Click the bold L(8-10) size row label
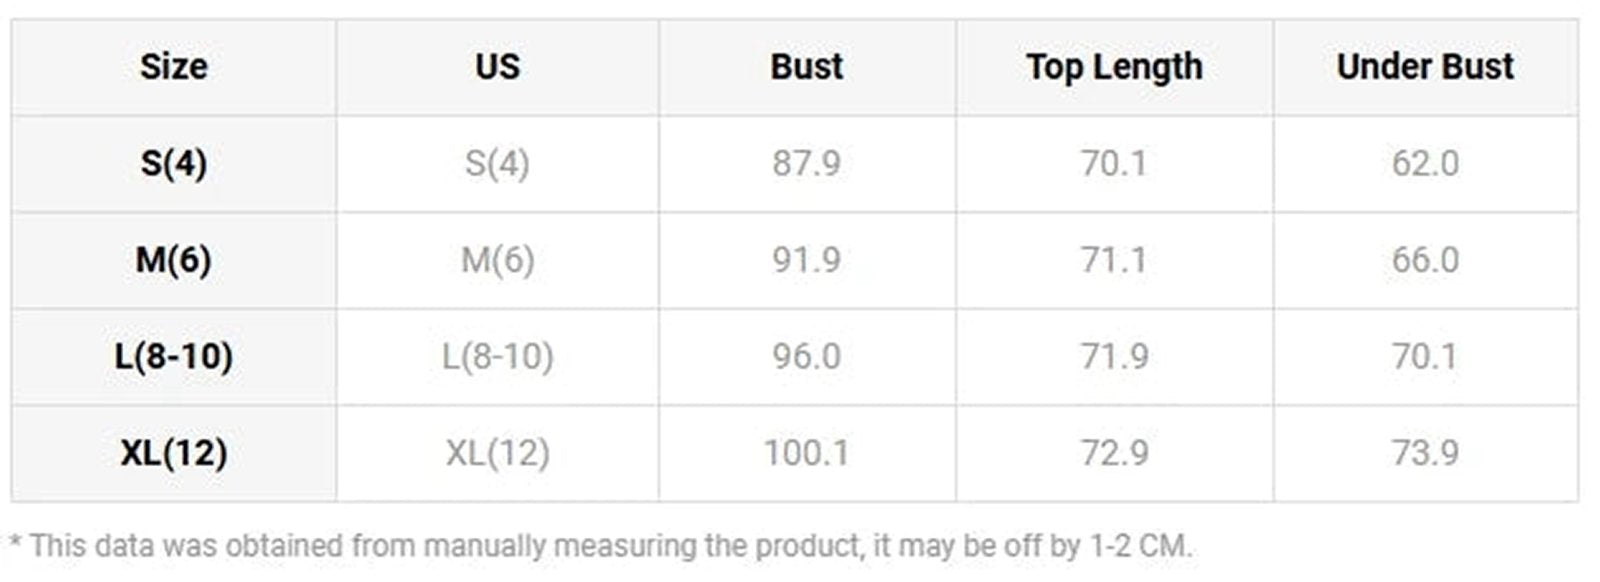 (173, 356)
